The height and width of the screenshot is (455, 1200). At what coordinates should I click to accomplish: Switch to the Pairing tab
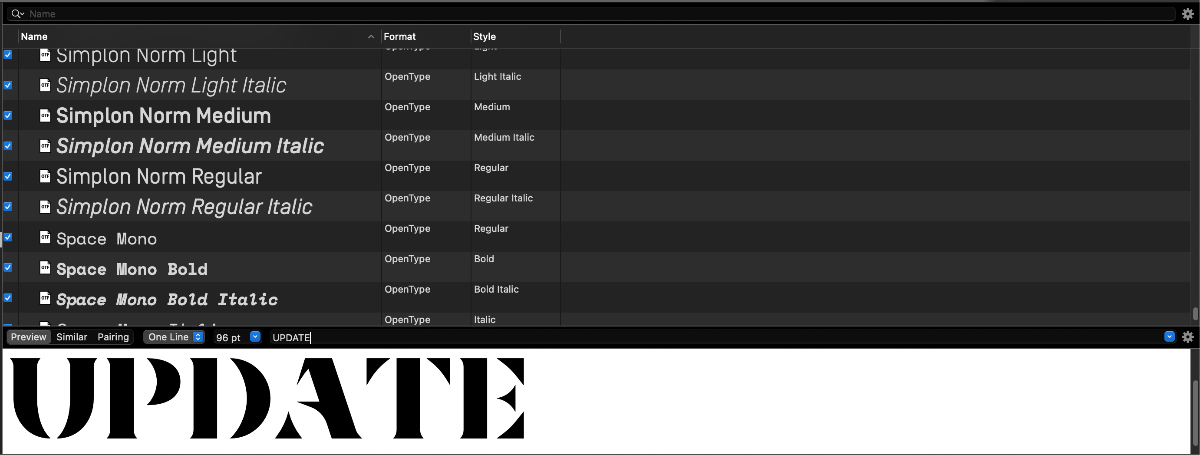113,337
